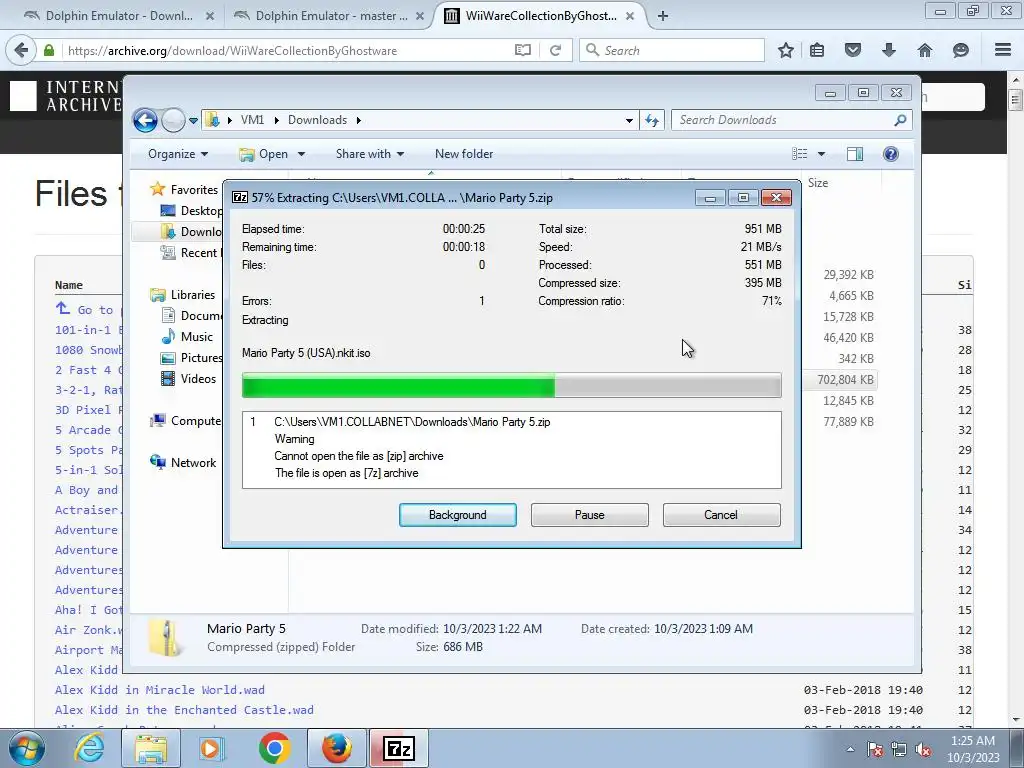Click the green lock site identity icon
Screen dimensions: 1024x768
pyautogui.click(x=49, y=50)
